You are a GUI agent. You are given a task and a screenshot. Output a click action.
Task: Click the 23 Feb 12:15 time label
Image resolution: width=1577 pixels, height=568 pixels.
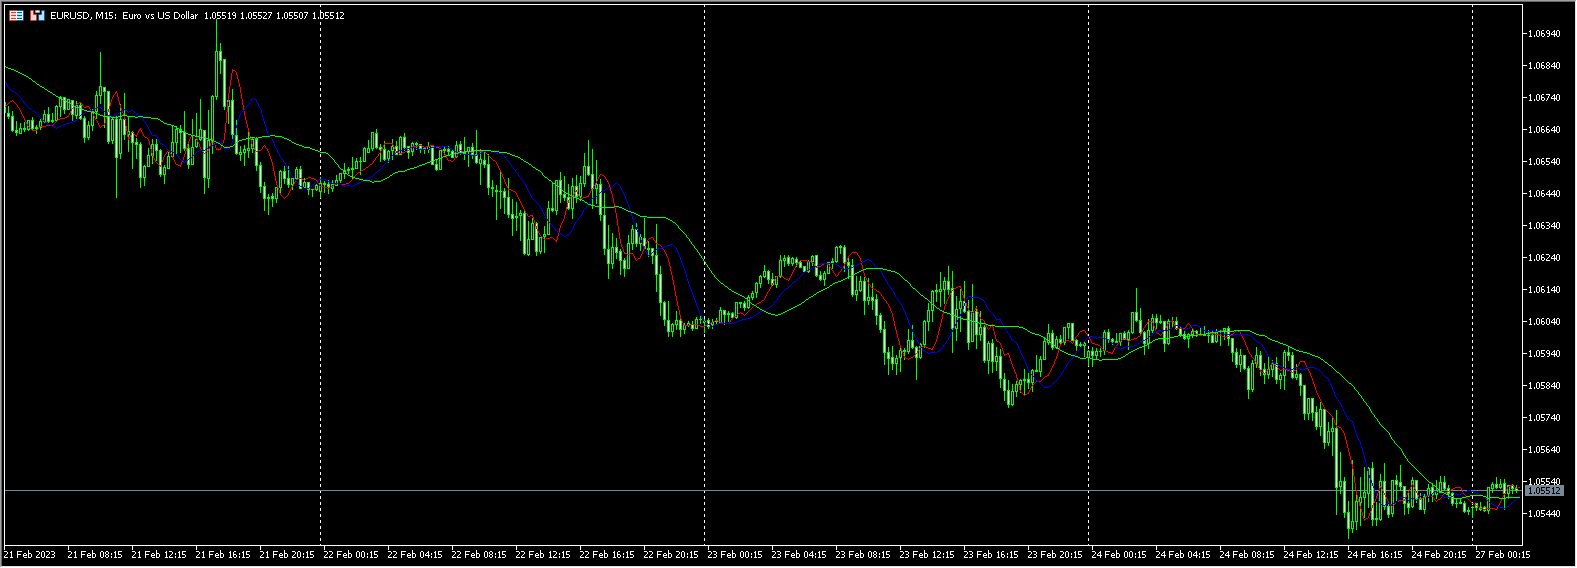(x=927, y=554)
